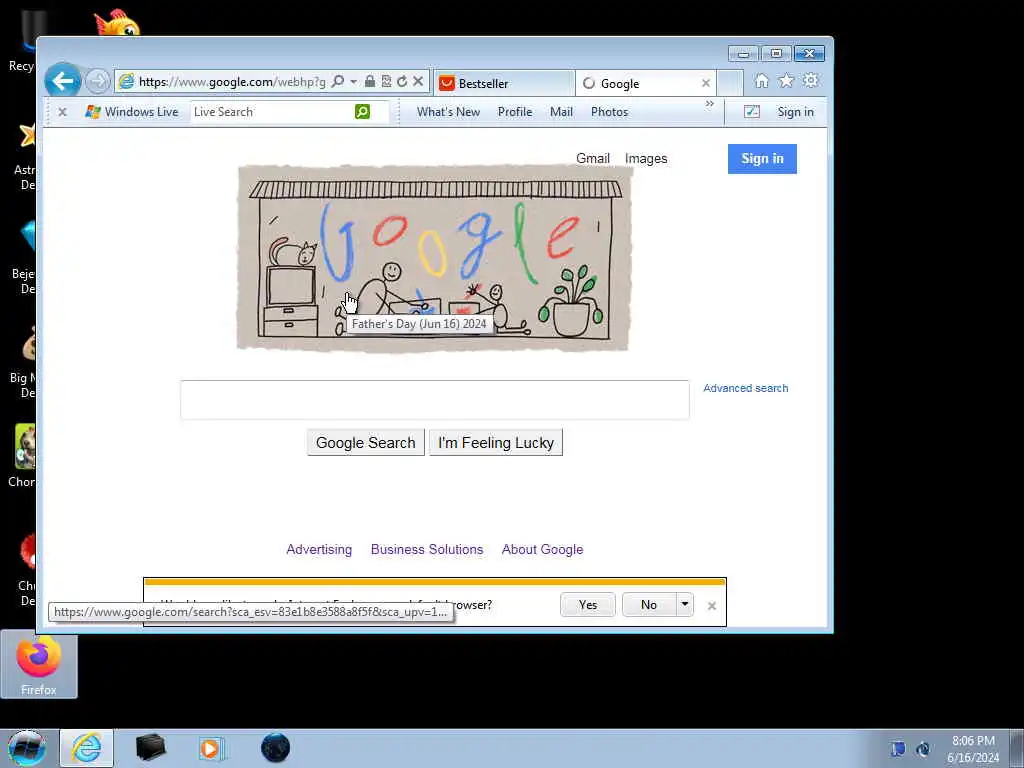Answer Yes to the default browser prompt
This screenshot has height=768, width=1024.
pos(588,605)
